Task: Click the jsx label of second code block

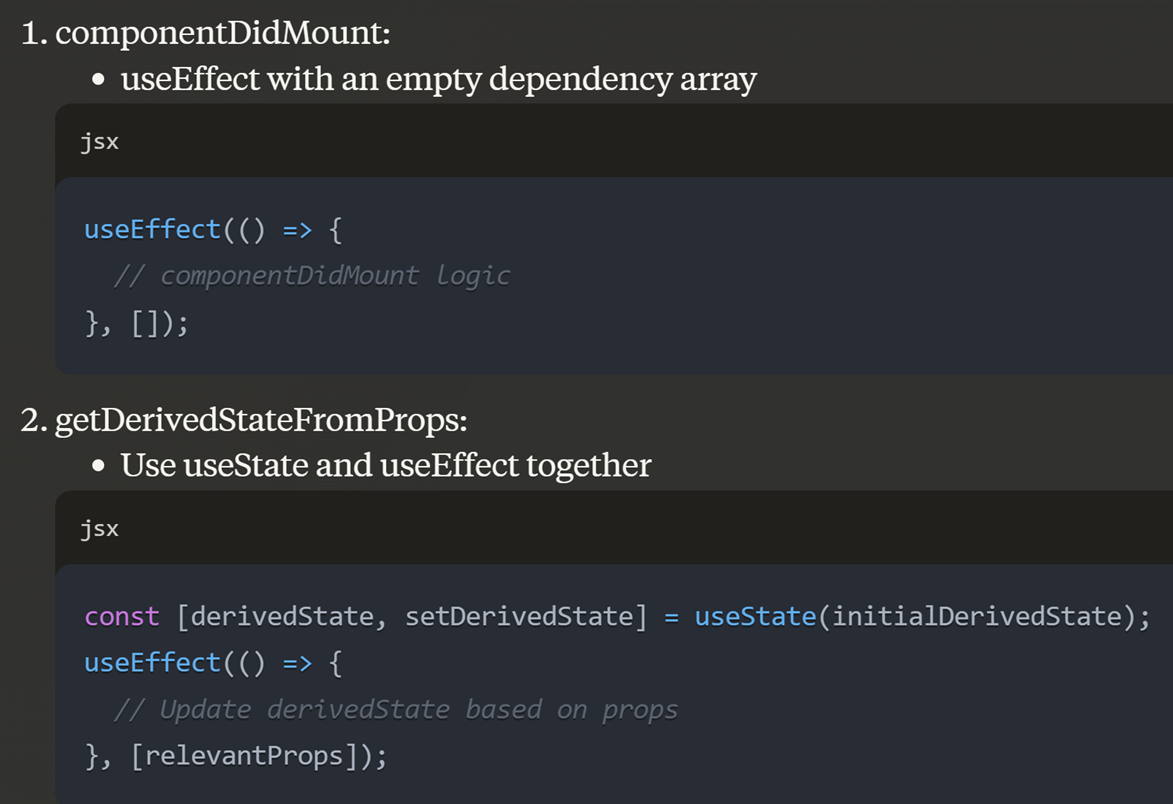Action: click(x=99, y=529)
